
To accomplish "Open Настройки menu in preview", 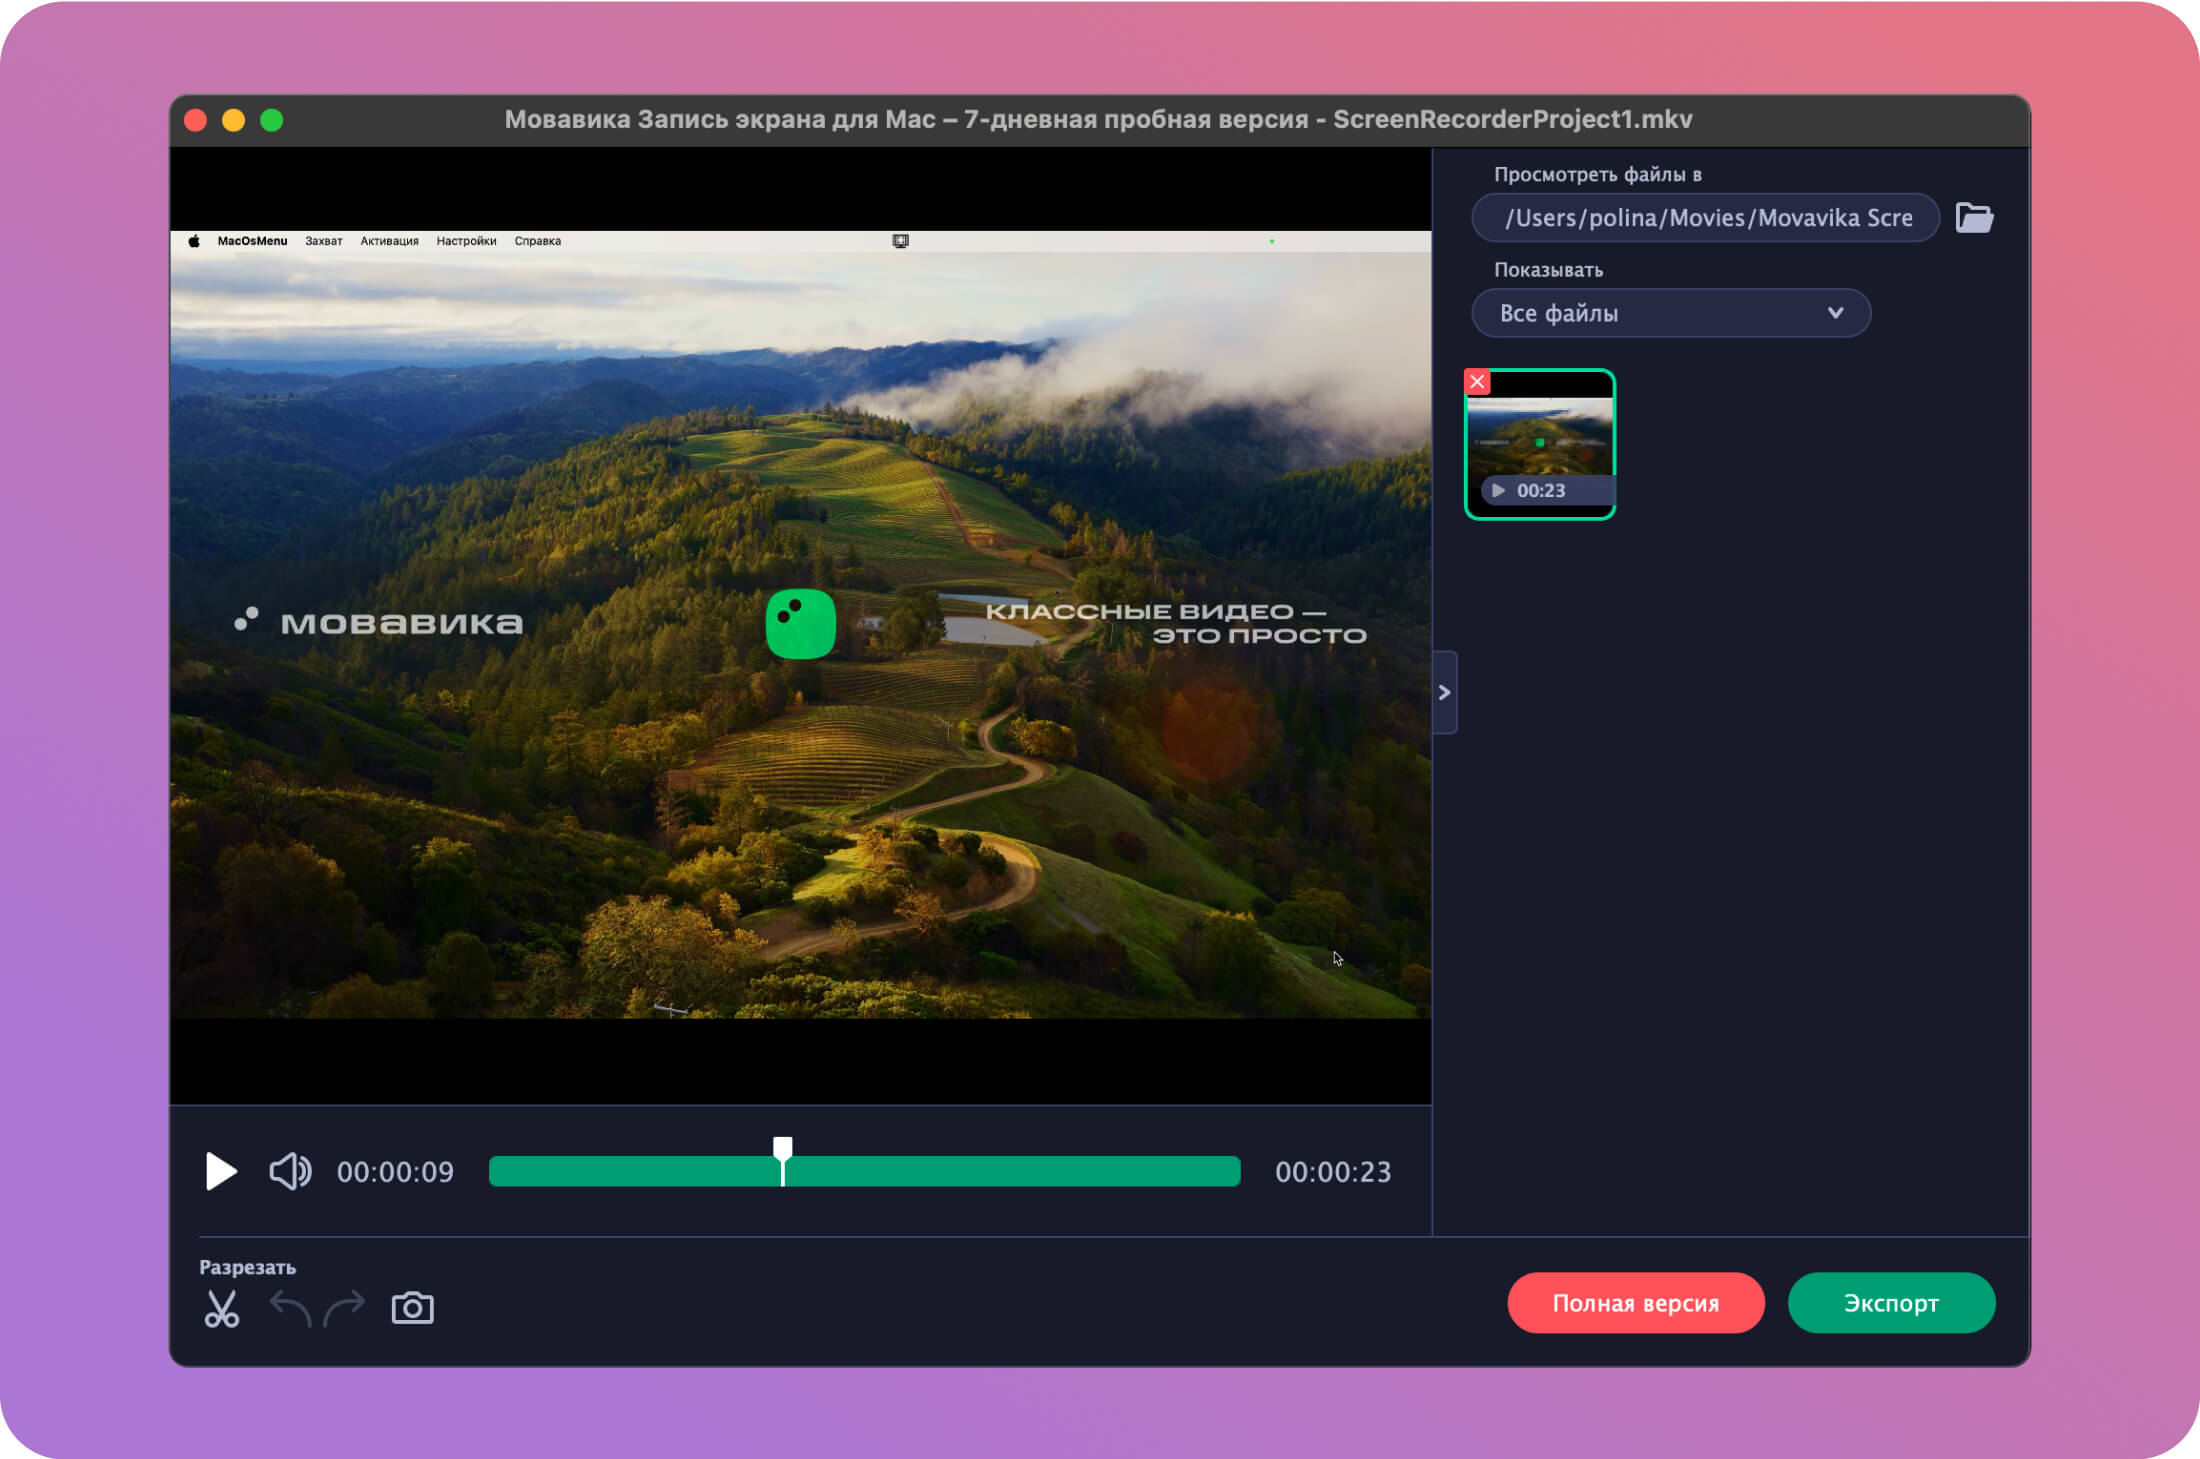I will pyautogui.click(x=466, y=241).
